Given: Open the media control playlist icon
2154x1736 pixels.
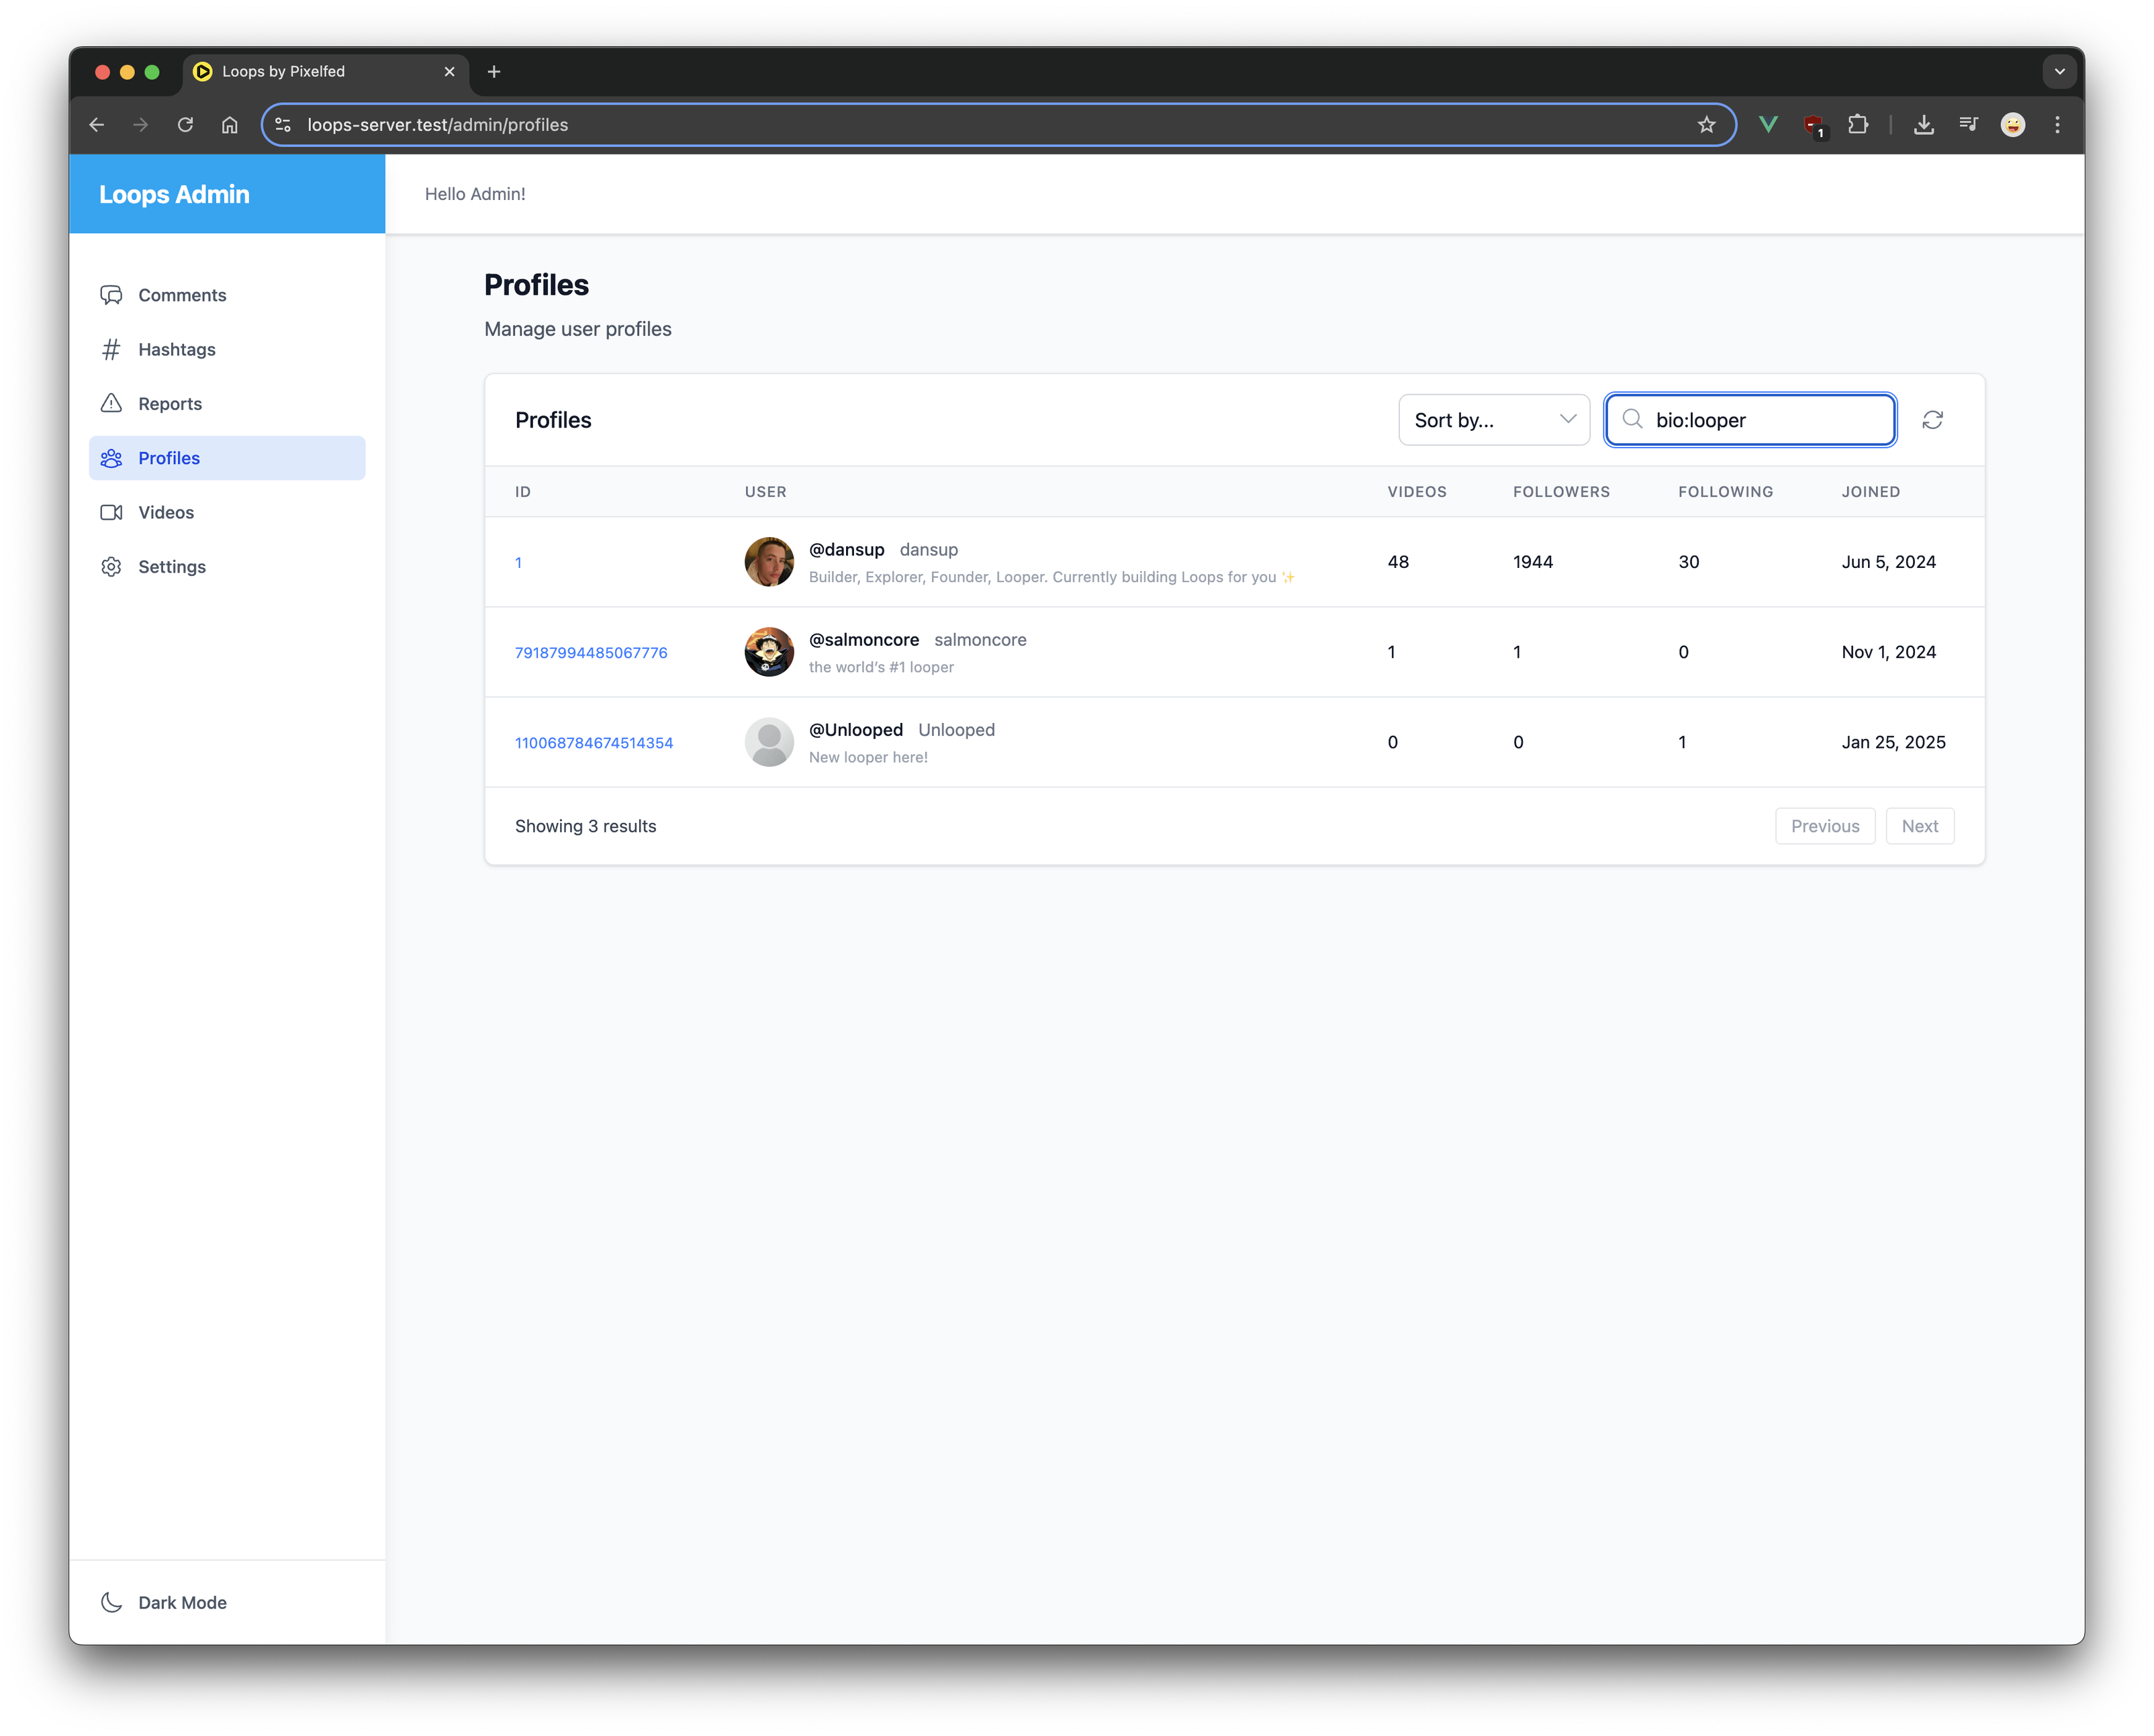Looking at the screenshot, I should point(1968,125).
